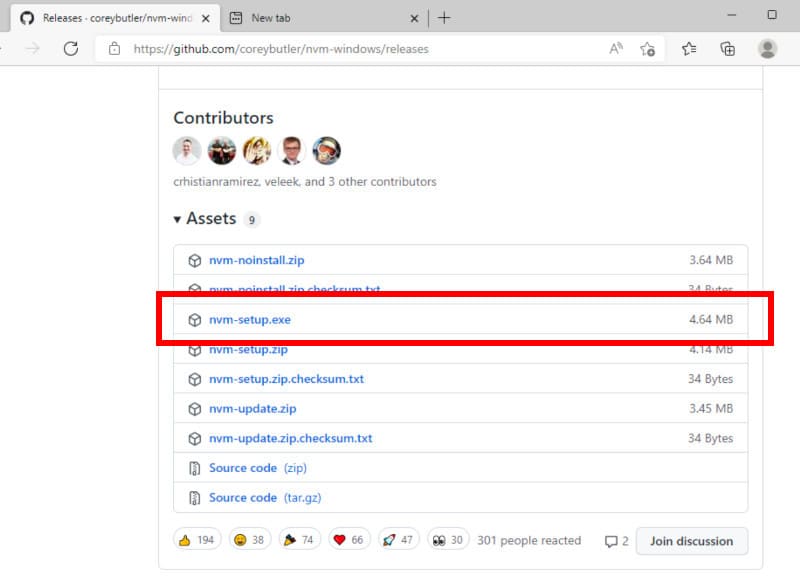
Task: Click the package icon beside nvm-noinstall.zip
Action: click(x=196, y=259)
